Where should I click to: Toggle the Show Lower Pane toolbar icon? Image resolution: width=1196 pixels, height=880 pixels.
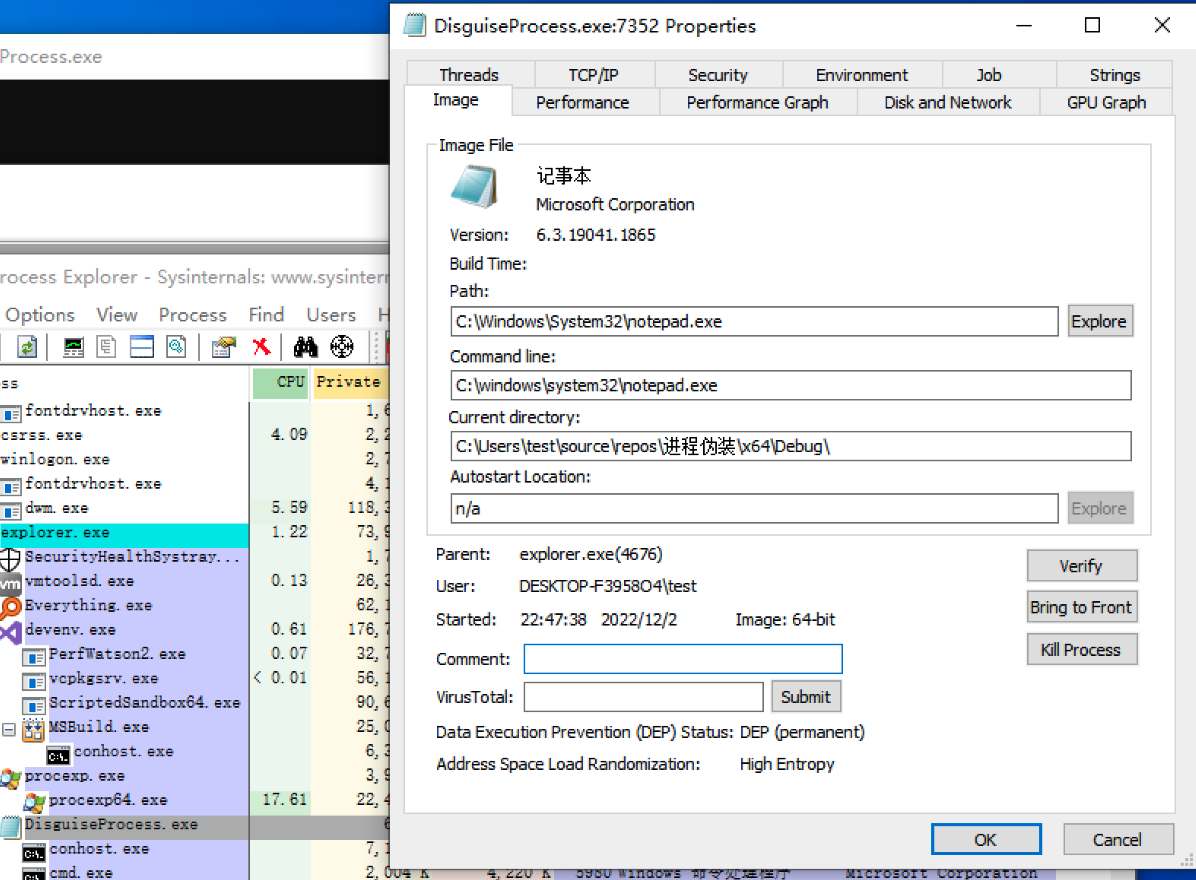(142, 347)
